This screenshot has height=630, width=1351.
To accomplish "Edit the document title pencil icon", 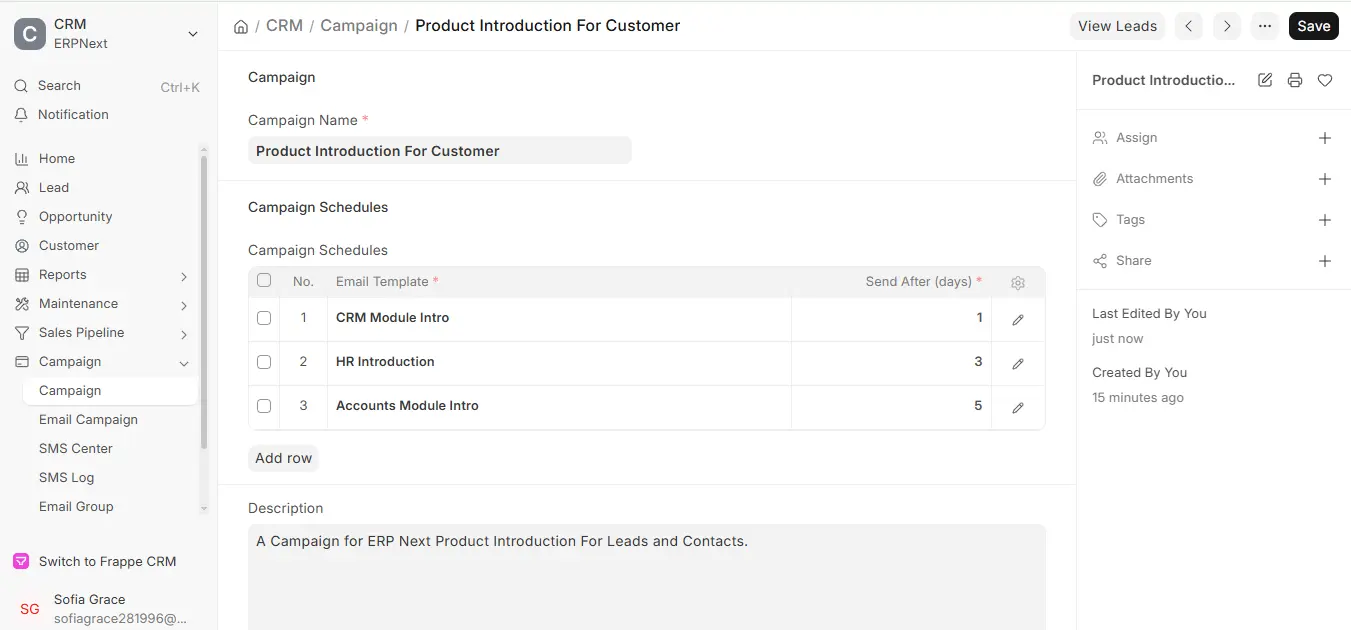I will pos(1265,80).
